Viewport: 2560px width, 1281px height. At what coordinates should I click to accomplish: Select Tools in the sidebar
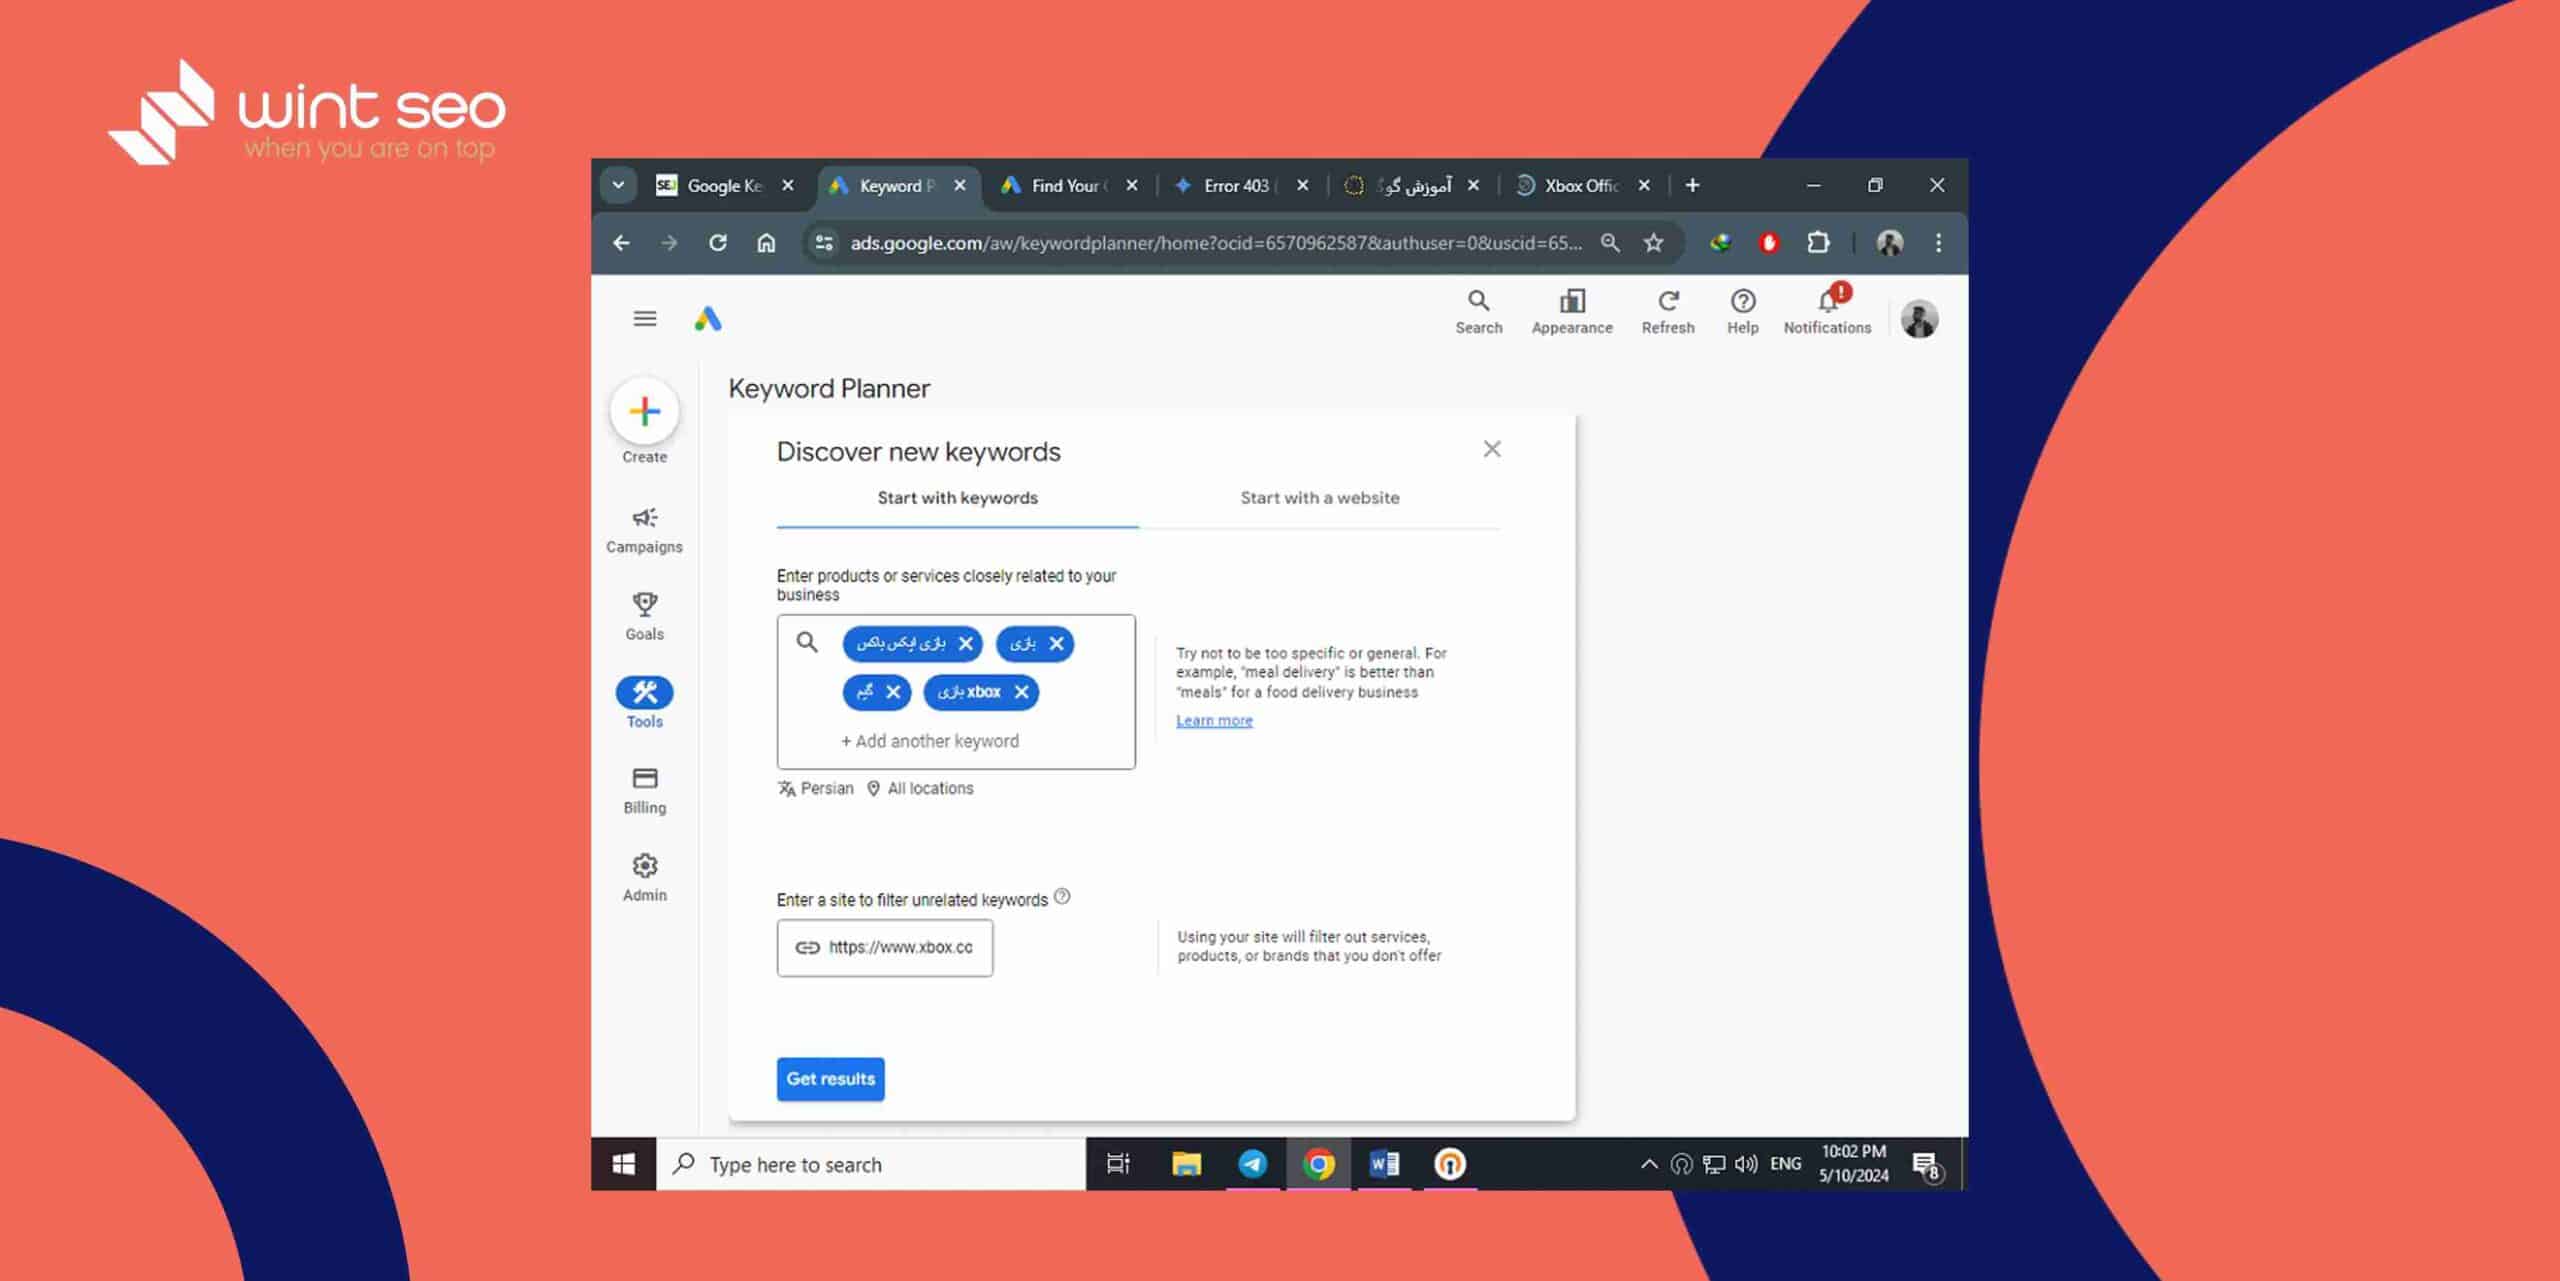point(645,703)
